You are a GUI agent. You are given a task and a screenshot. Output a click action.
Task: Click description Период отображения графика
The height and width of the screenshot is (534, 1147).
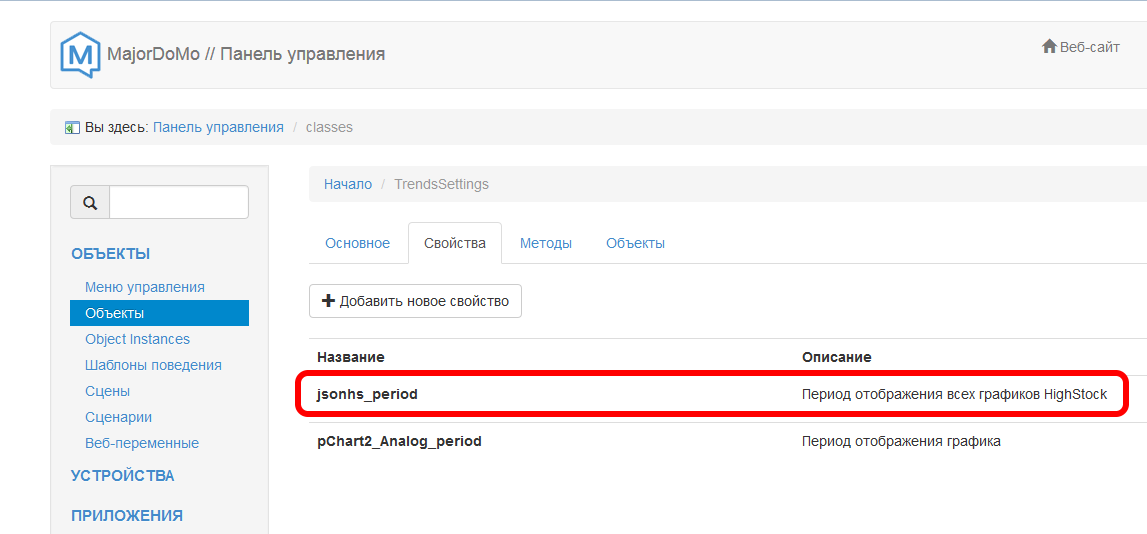901,441
